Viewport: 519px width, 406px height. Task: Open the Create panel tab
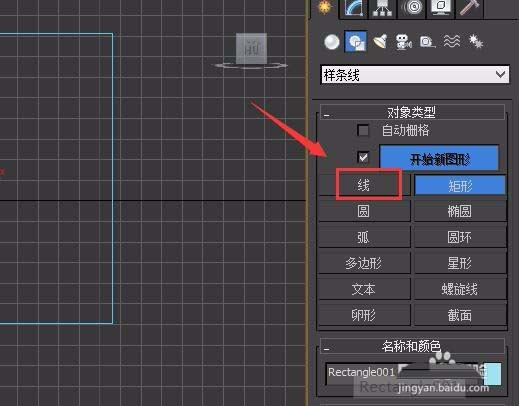[324, 8]
